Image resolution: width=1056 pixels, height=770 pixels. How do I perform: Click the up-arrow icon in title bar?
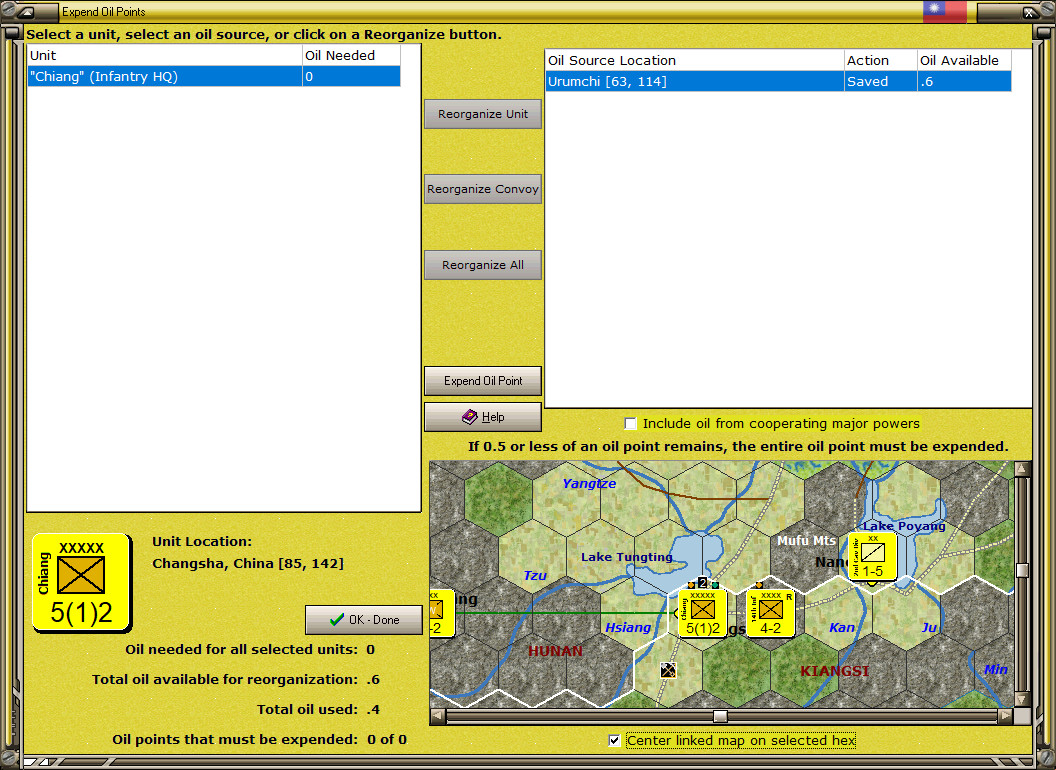click(26, 11)
